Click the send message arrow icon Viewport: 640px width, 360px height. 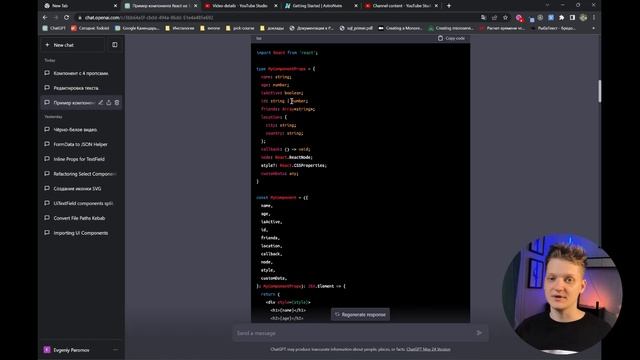tap(479, 333)
